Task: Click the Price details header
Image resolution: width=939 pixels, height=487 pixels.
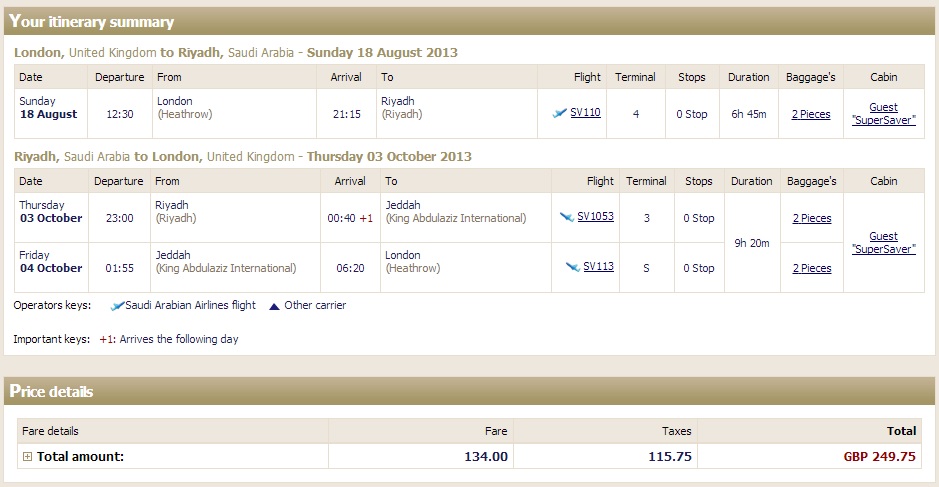Action: pyautogui.click(x=51, y=391)
